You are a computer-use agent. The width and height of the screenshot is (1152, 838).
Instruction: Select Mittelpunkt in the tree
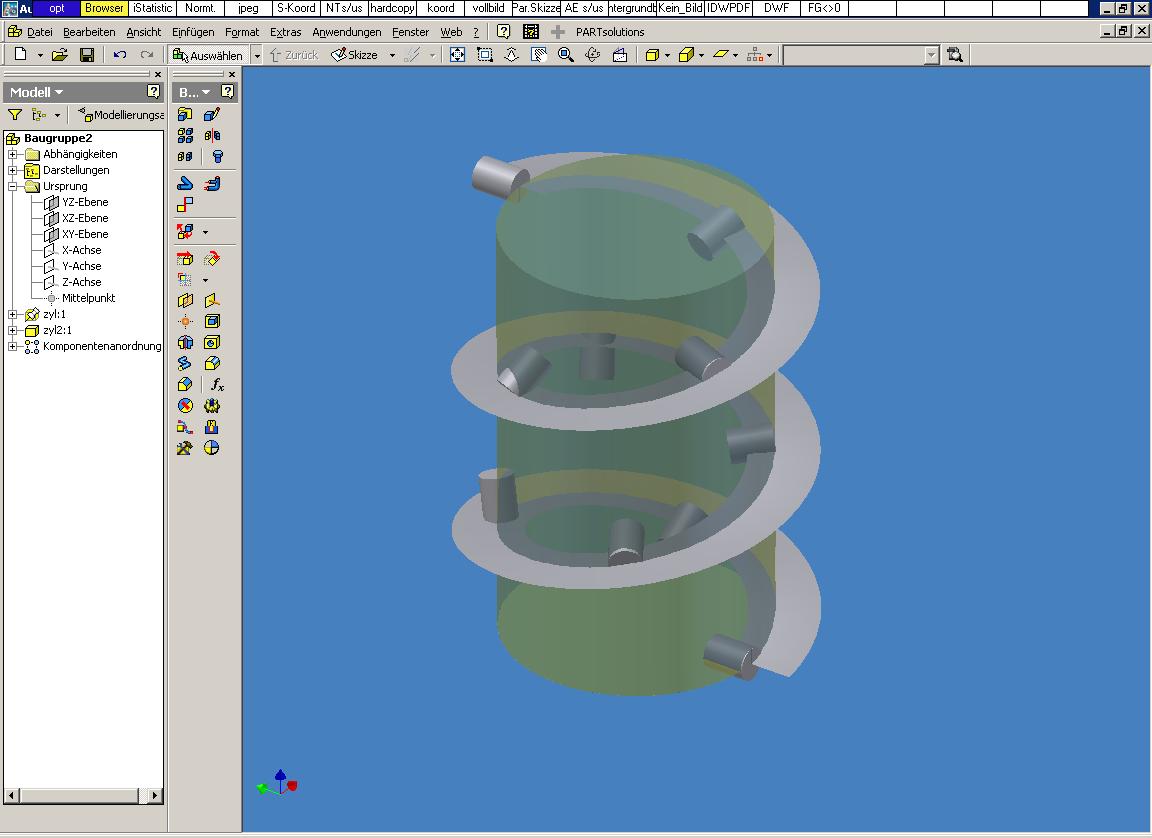[88, 298]
